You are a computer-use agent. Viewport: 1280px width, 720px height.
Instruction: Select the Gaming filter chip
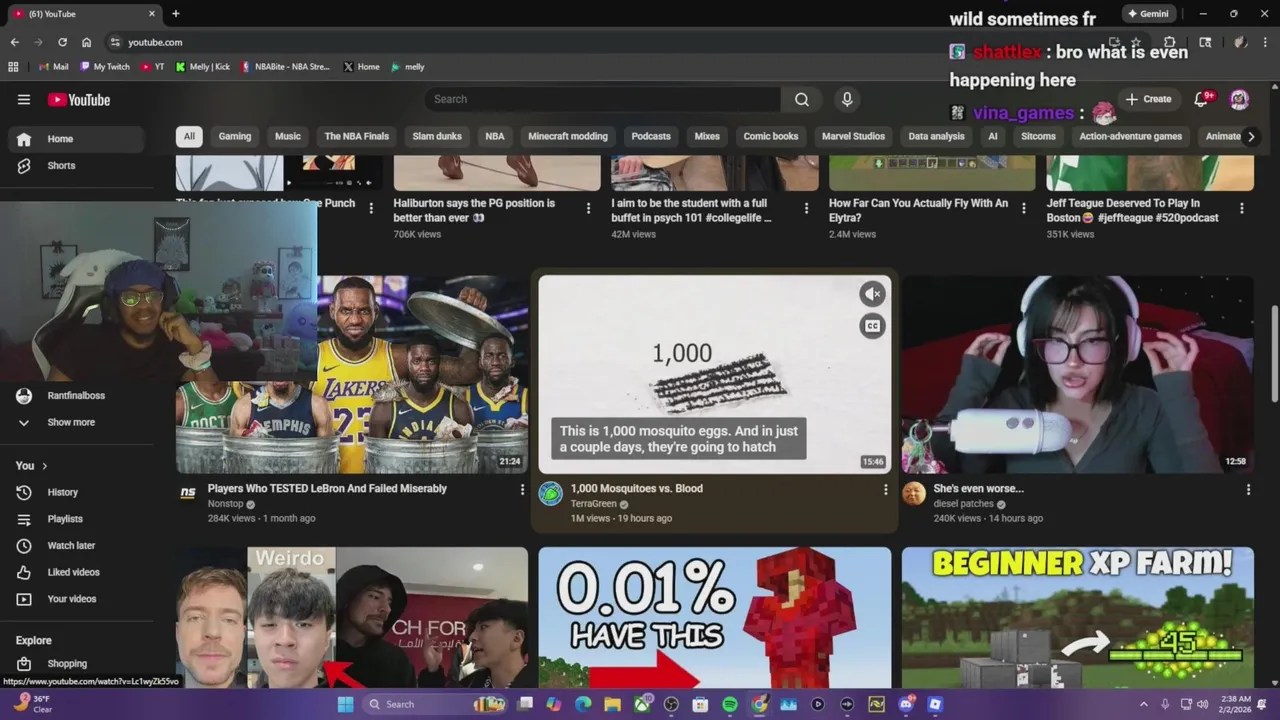tap(235, 136)
